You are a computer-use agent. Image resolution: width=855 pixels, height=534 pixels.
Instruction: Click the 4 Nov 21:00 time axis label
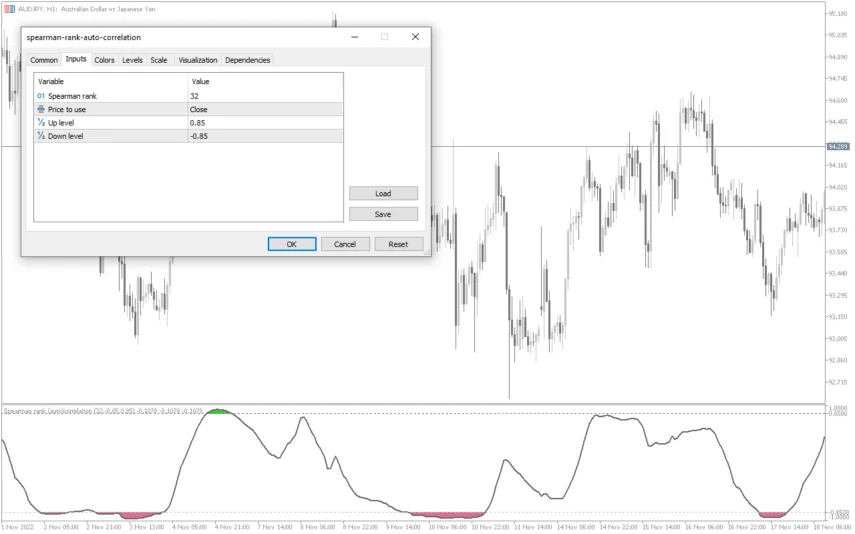pyautogui.click(x=232, y=527)
